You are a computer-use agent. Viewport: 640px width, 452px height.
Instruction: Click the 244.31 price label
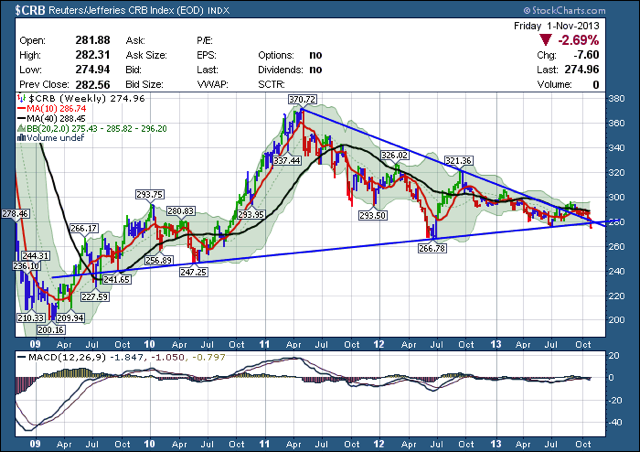pos(36,256)
